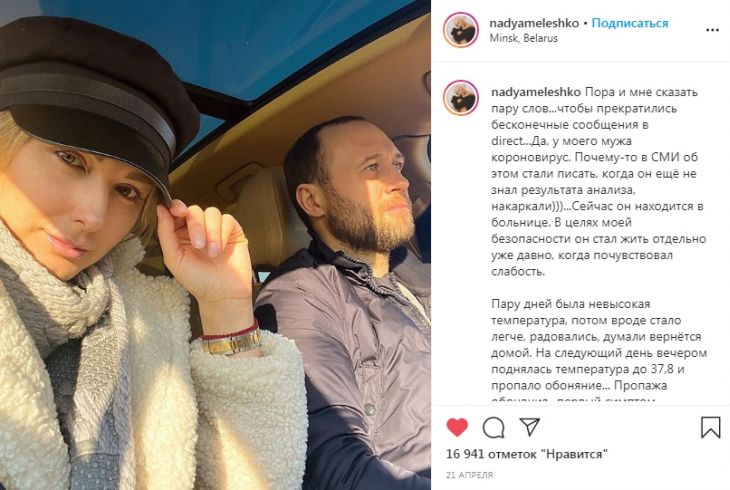730x490 pixels.
Task: Unlike the post with the red heart icon
Action: tap(457, 427)
